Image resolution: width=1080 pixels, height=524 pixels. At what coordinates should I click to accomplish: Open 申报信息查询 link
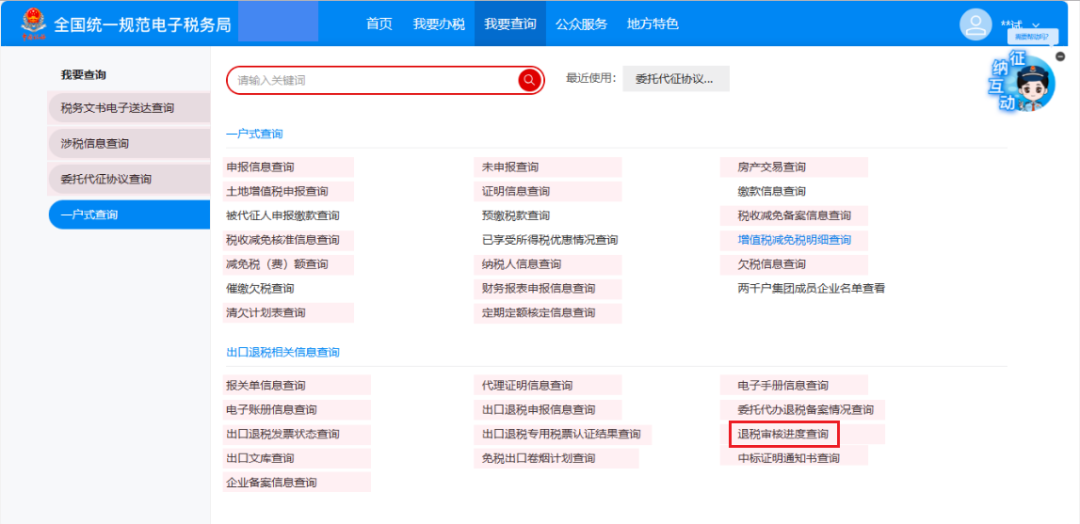[260, 167]
